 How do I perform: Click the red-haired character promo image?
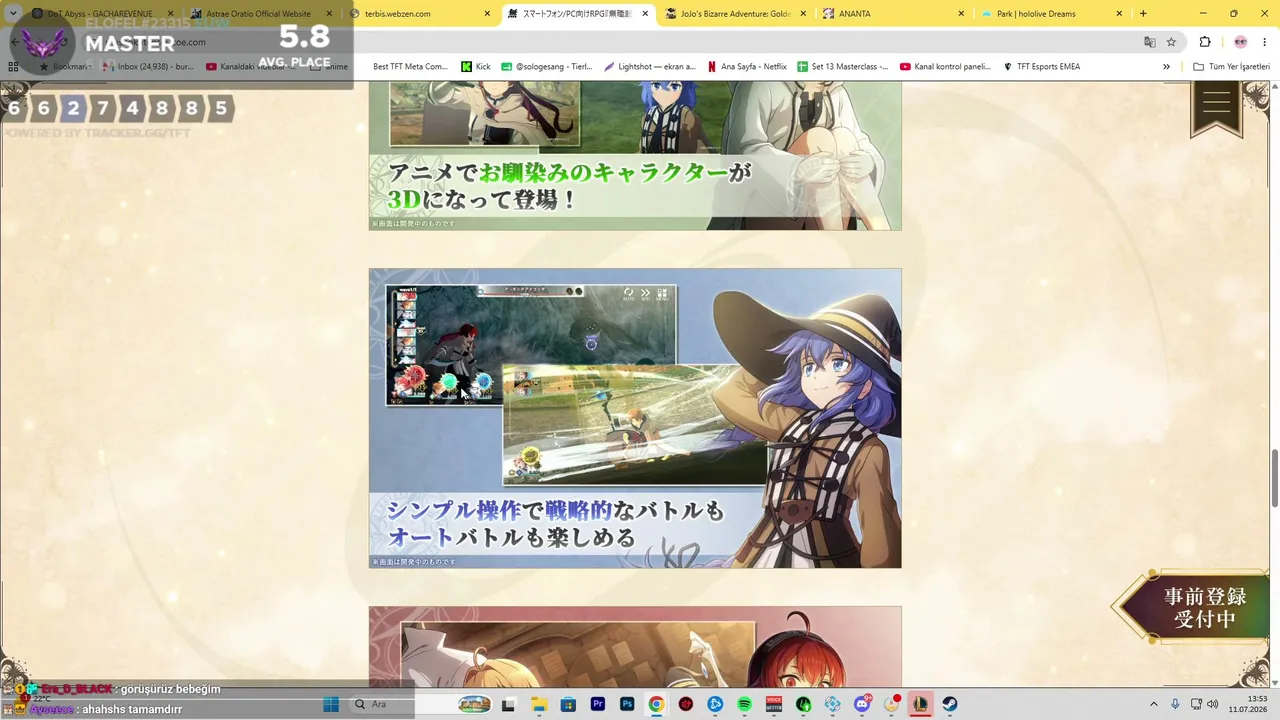(635, 647)
